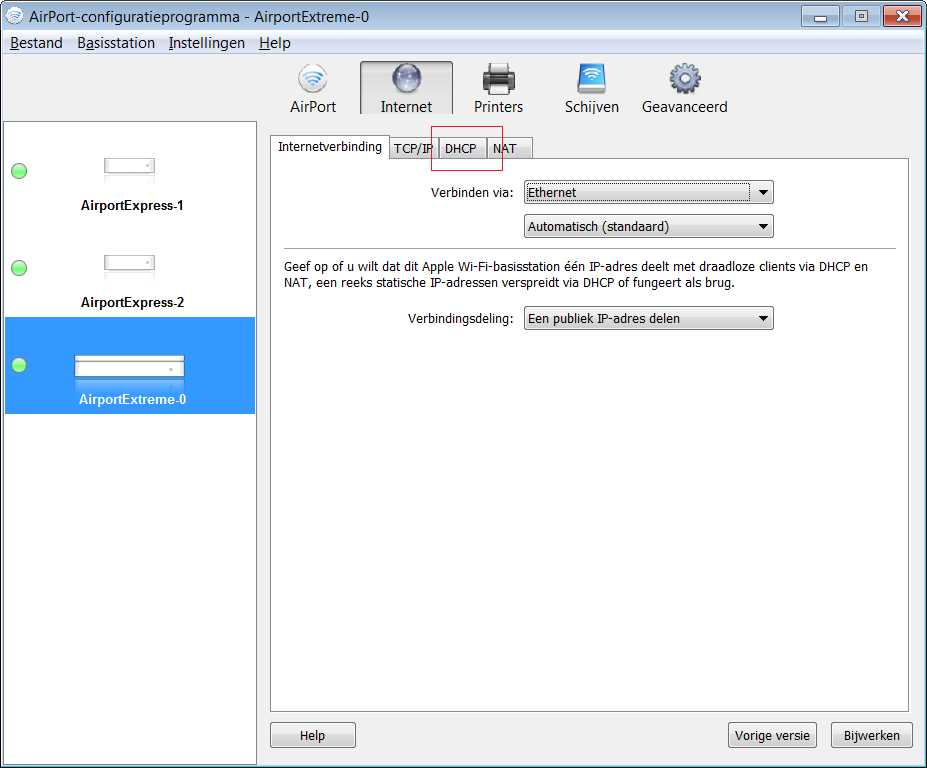Open Geavanceerd gear settings
The image size is (927, 768).
tap(684, 88)
